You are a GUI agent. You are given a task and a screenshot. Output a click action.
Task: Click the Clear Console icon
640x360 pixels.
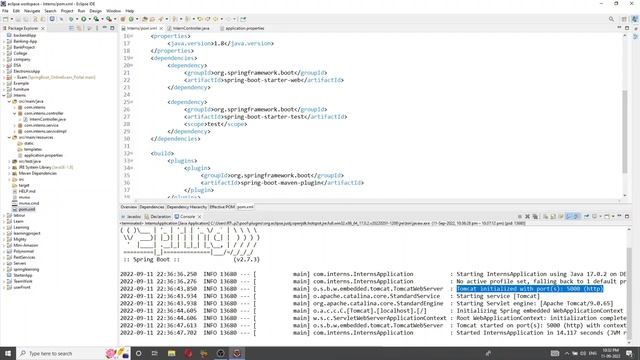coord(546,217)
